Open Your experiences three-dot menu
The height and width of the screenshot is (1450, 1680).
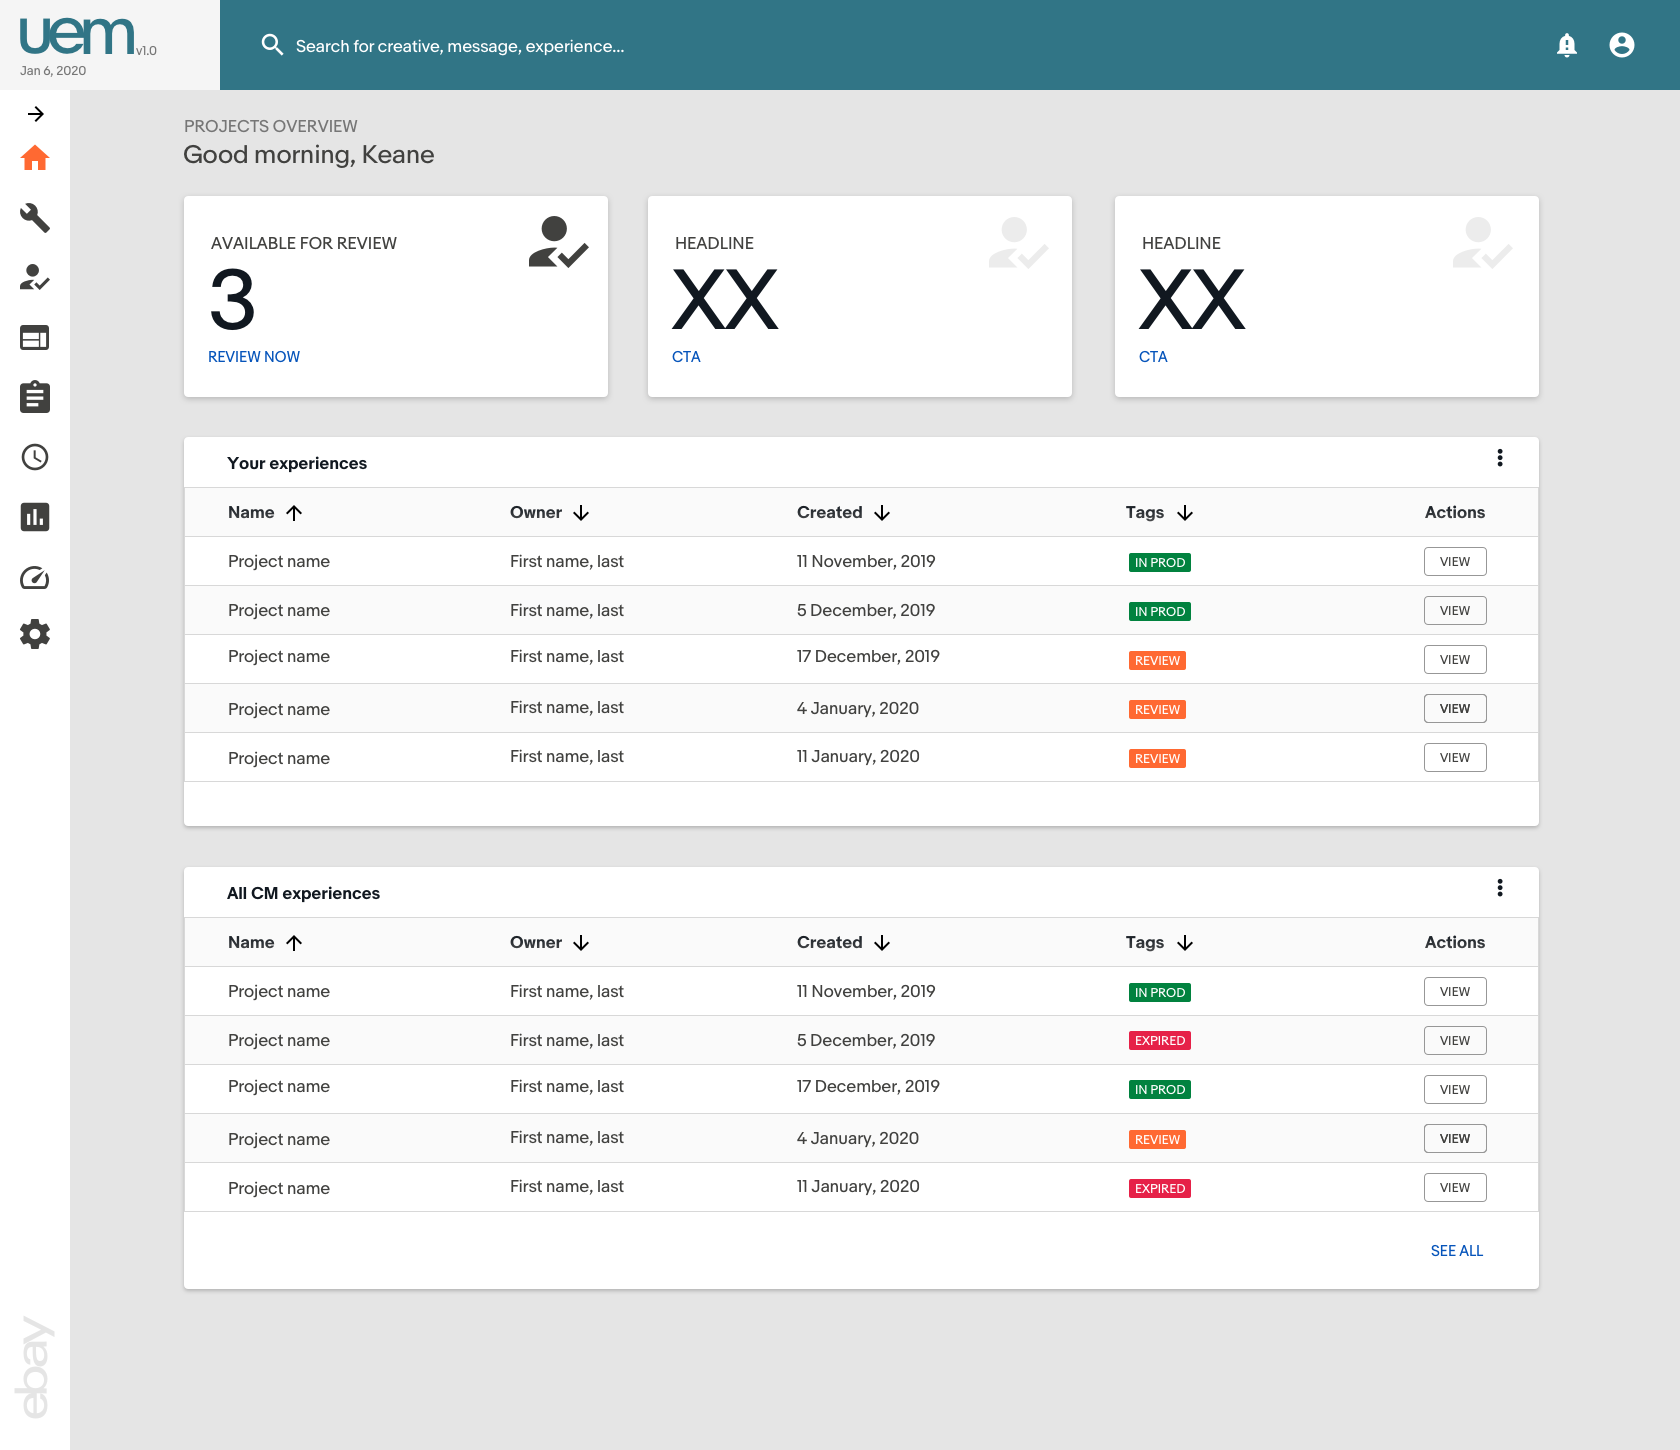tap(1500, 458)
